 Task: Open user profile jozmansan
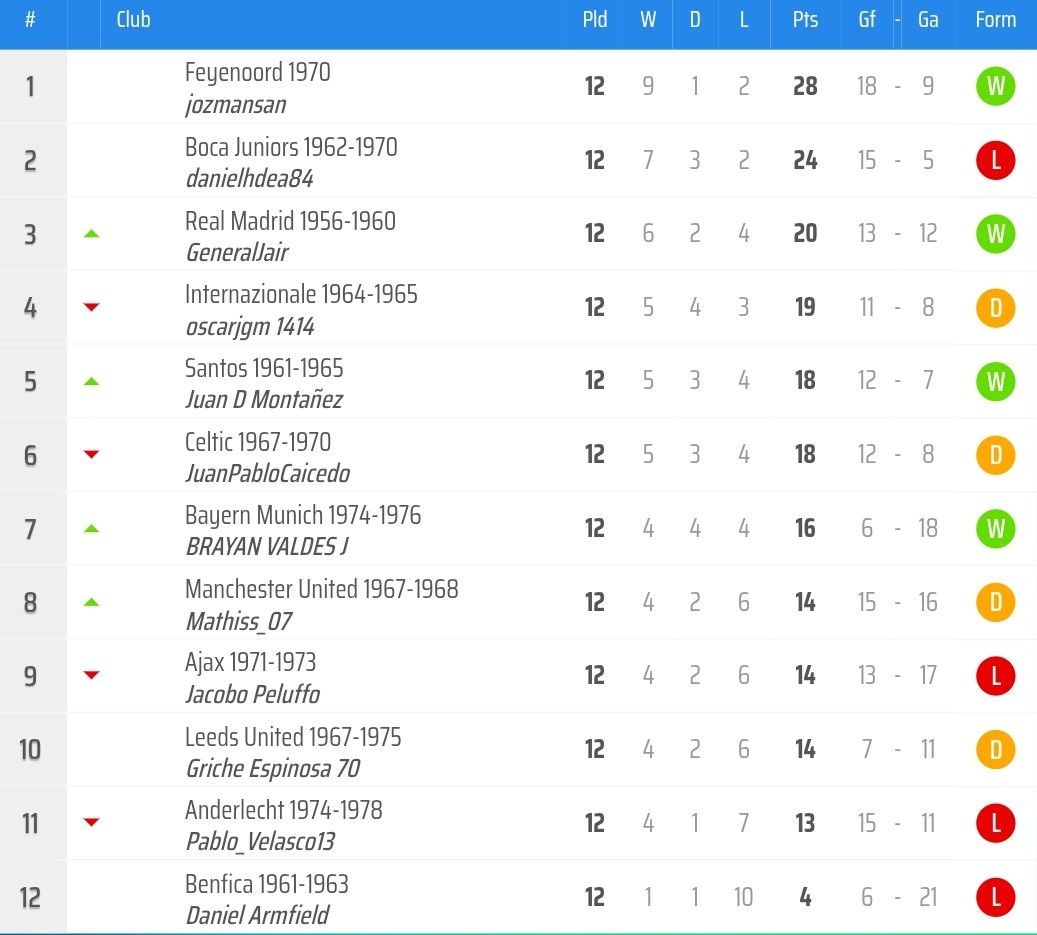236,105
